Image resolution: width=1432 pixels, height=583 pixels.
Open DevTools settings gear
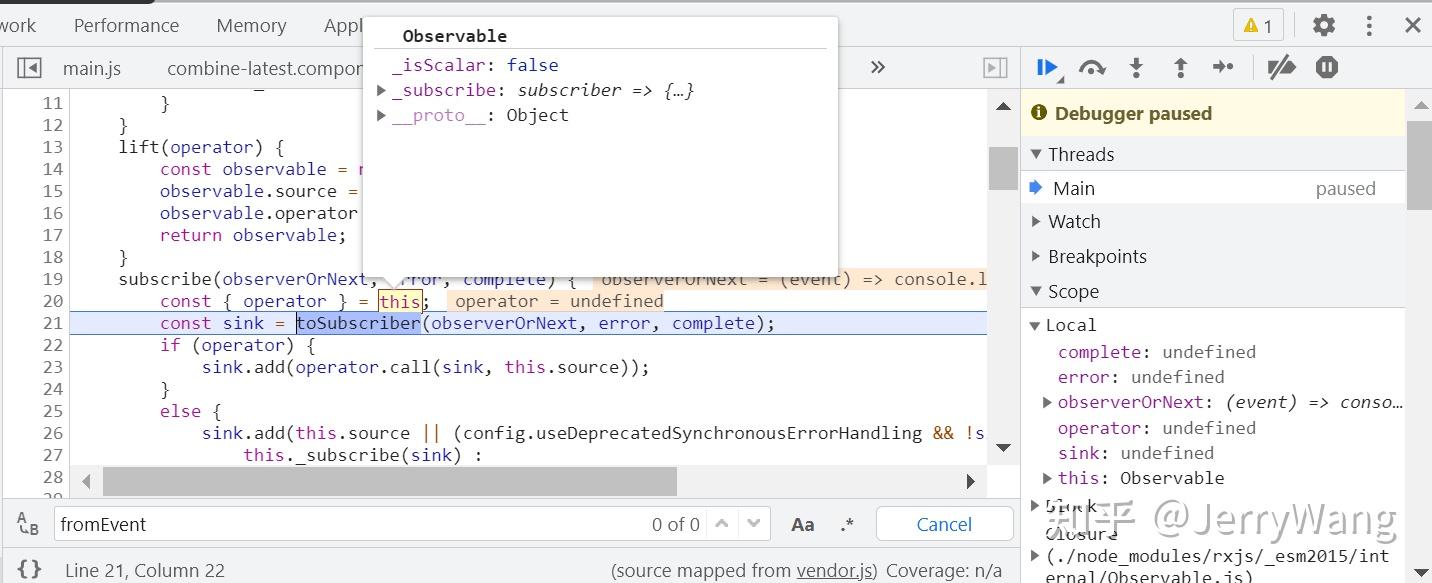coord(1324,26)
